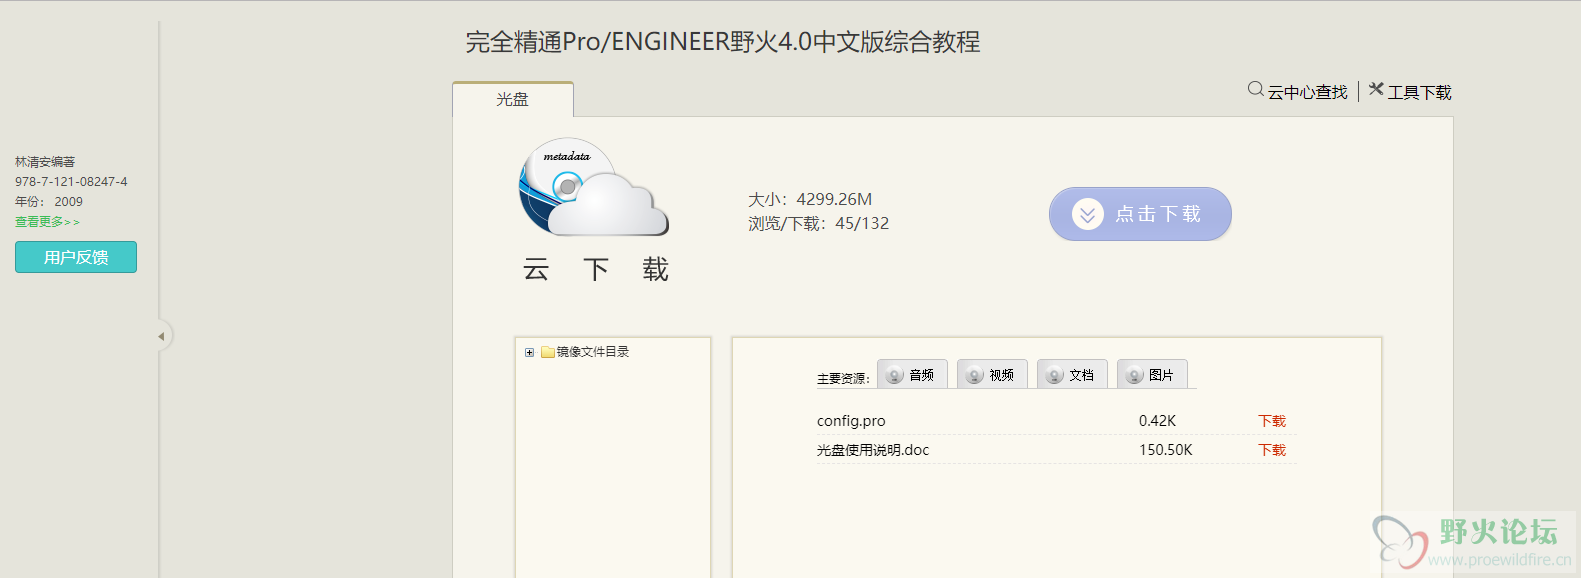Open the 工具下载 link

(1419, 92)
